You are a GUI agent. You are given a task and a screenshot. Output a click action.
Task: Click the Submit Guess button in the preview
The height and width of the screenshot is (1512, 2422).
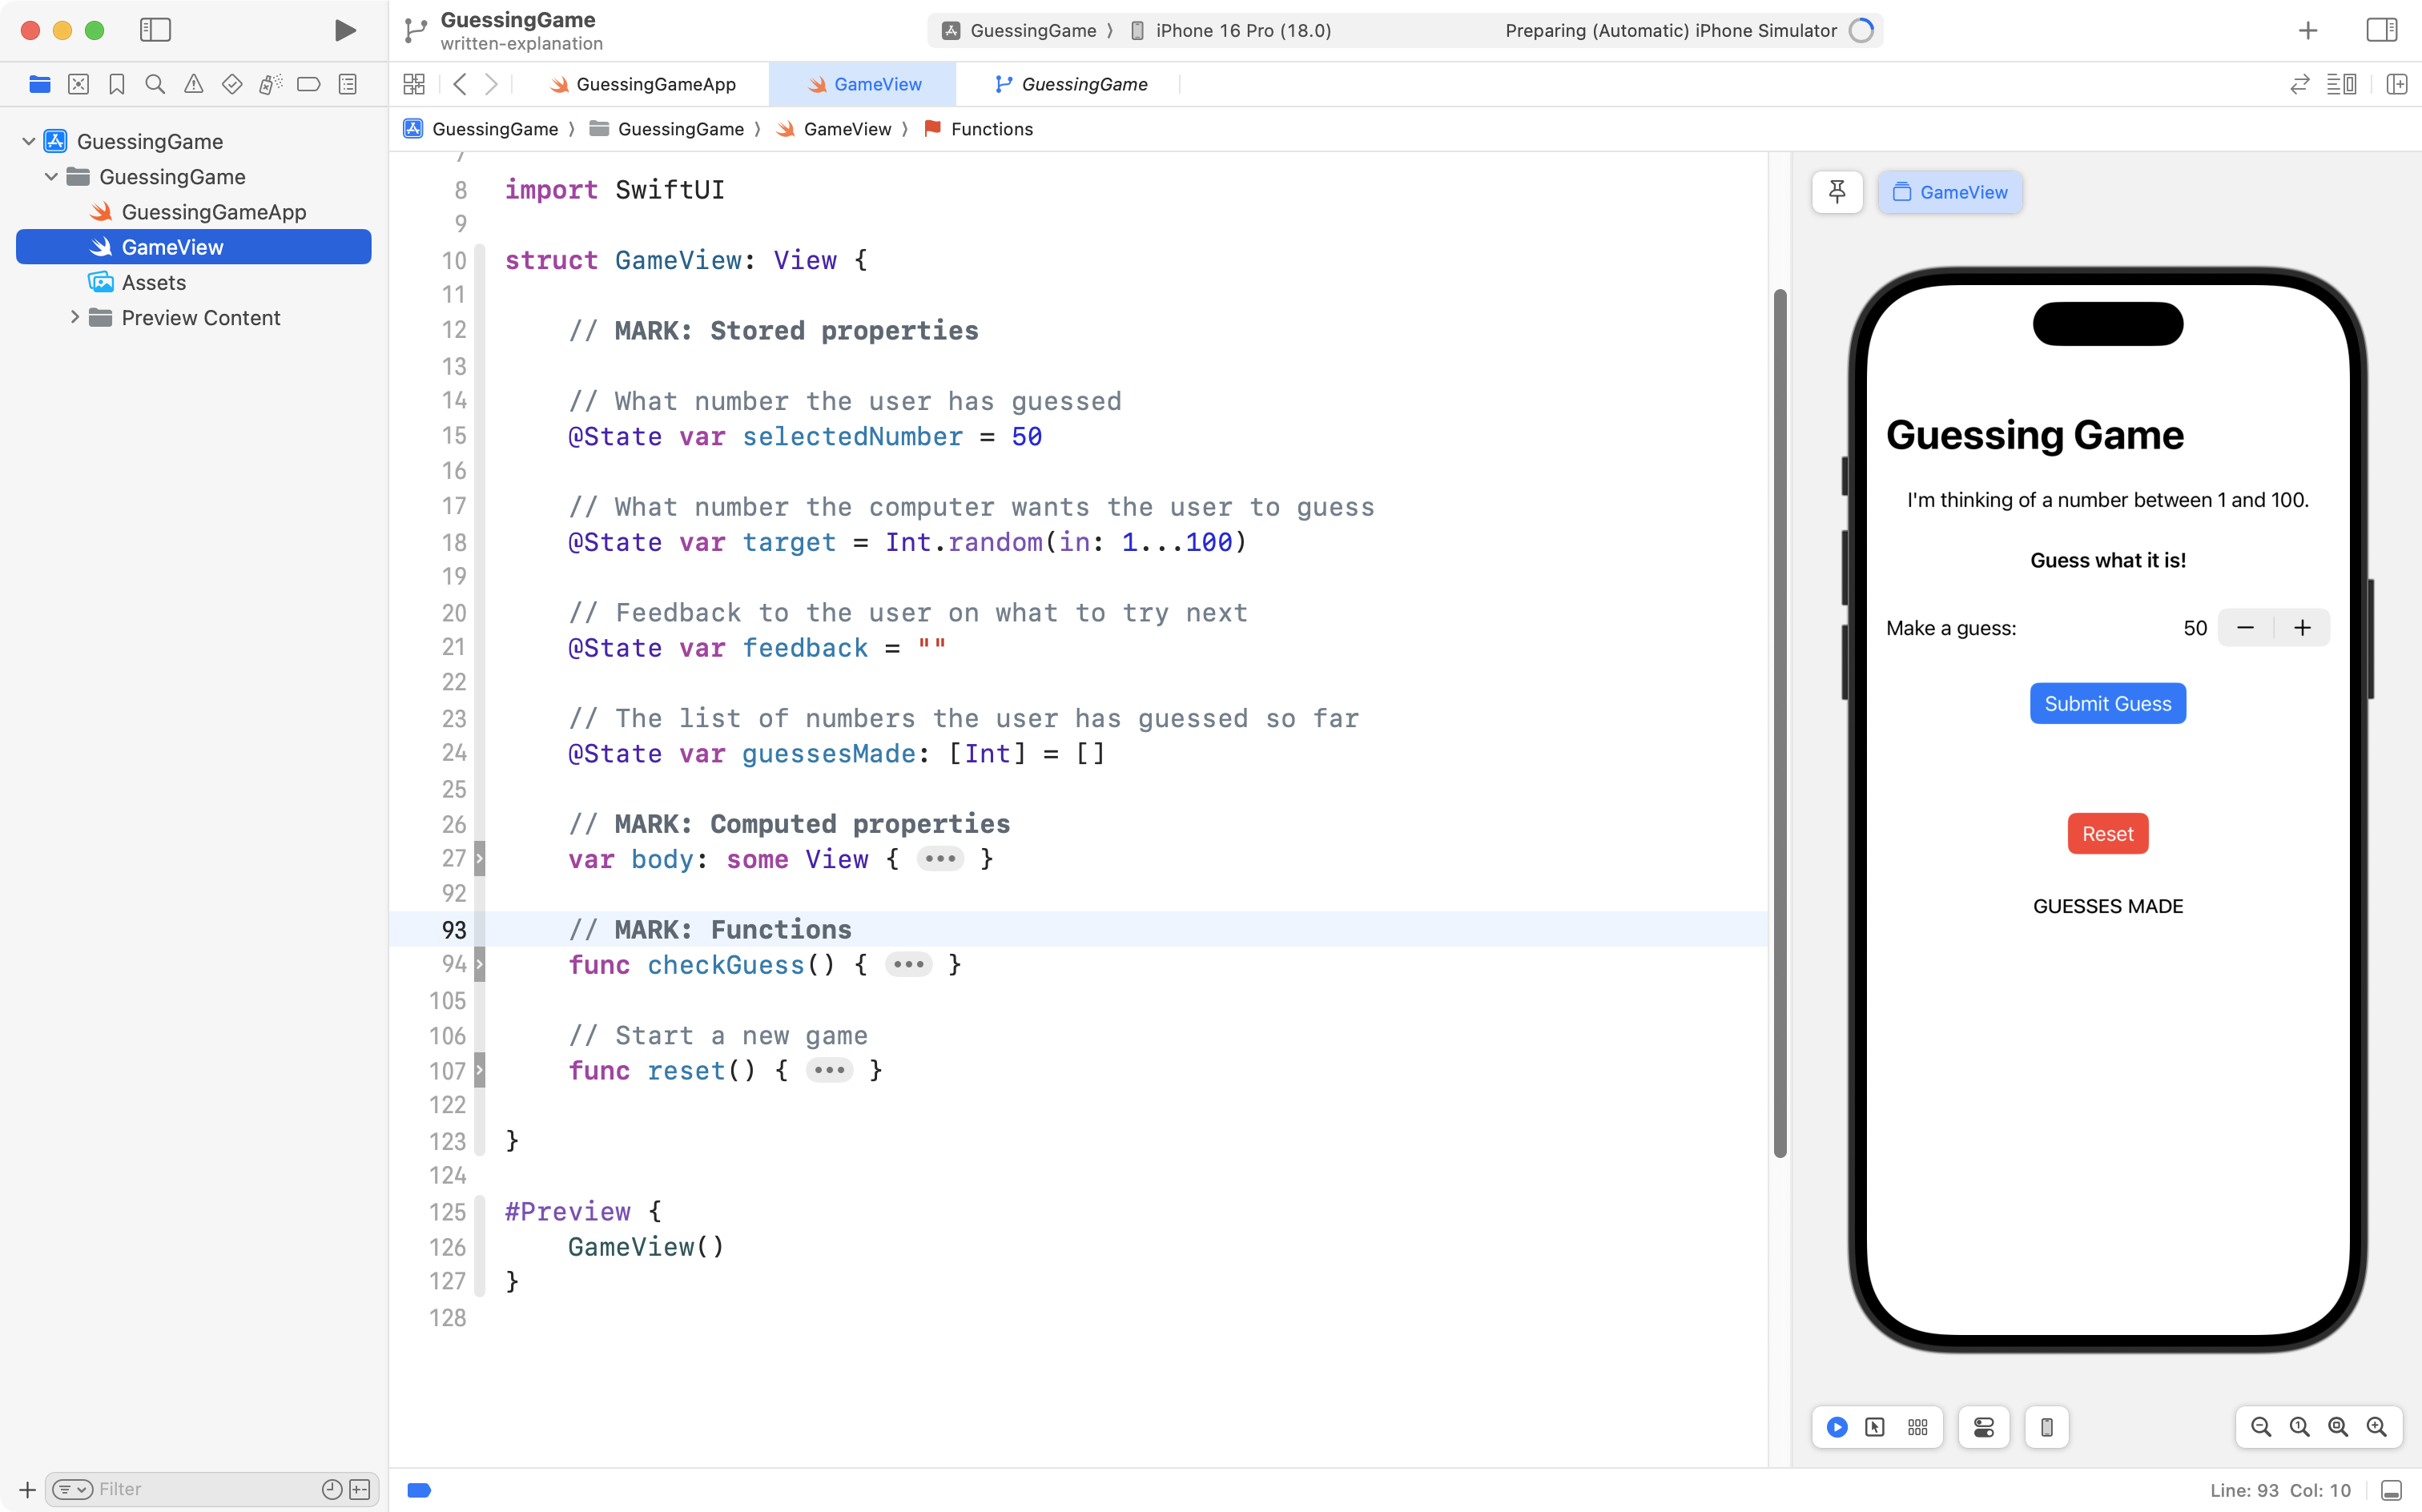2107,703
